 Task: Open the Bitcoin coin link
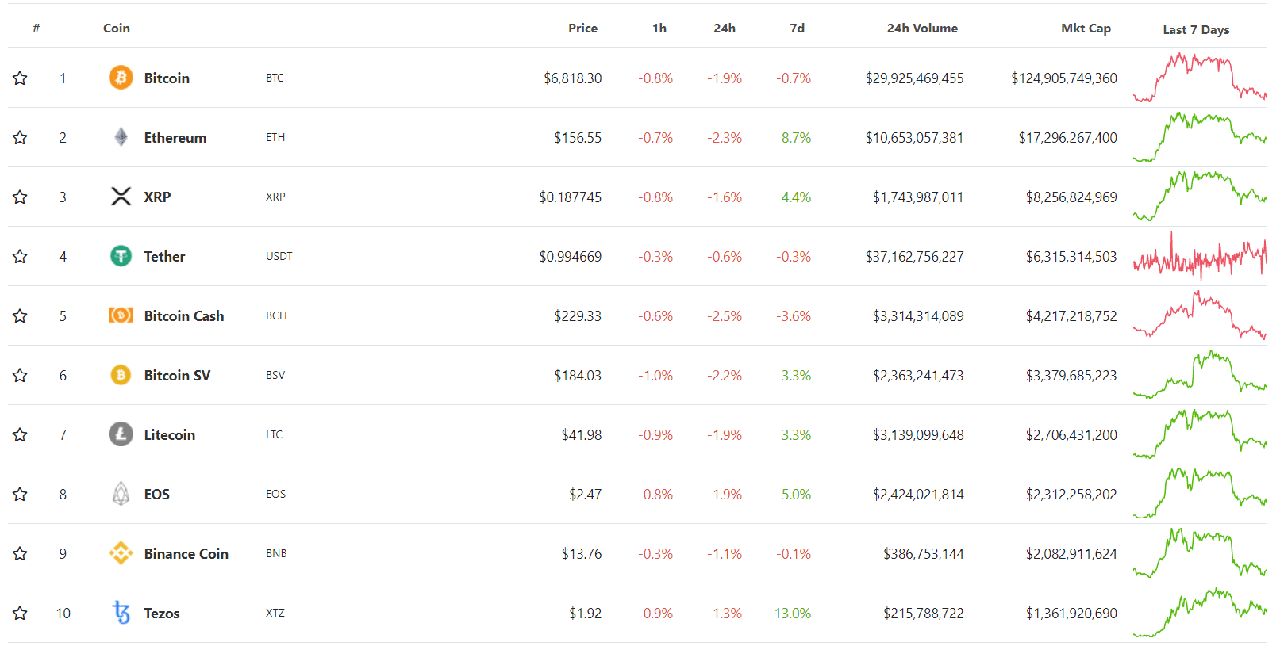tap(167, 78)
